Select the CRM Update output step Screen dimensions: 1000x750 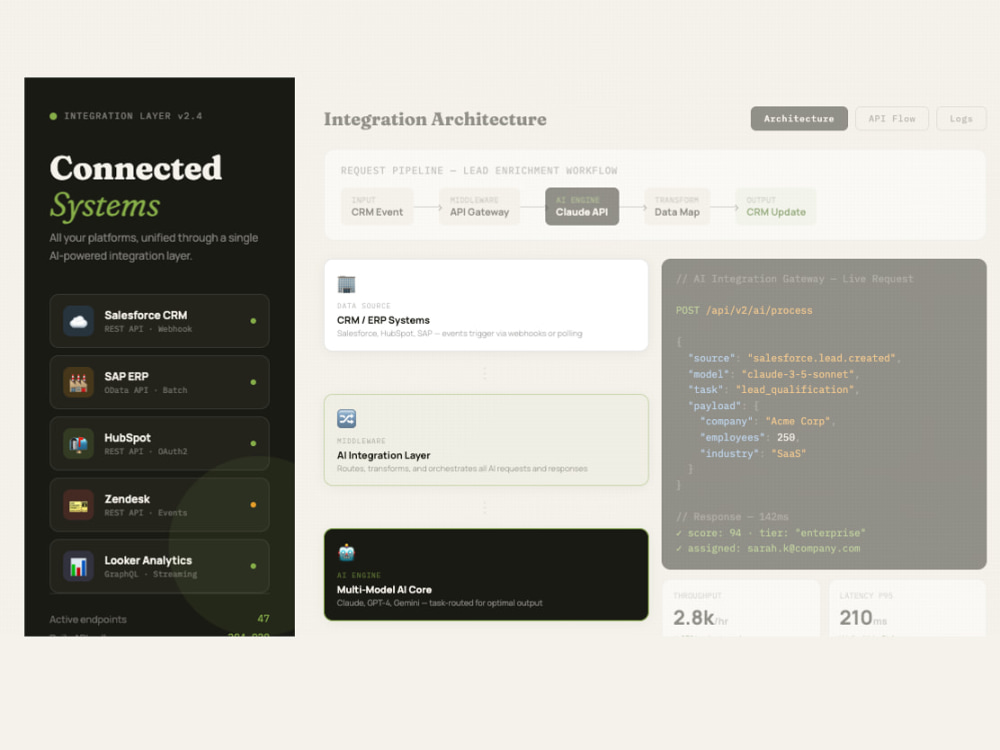point(776,207)
